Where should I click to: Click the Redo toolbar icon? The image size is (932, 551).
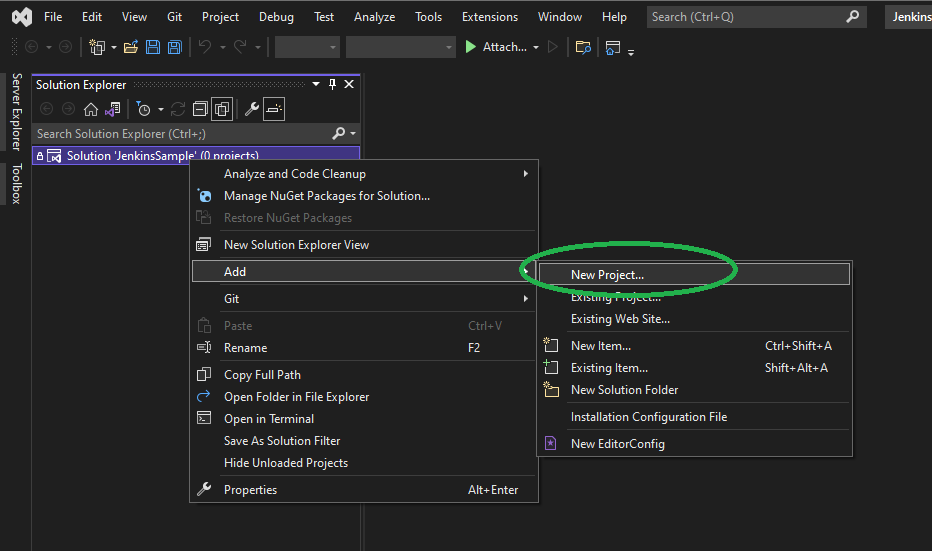coord(240,46)
